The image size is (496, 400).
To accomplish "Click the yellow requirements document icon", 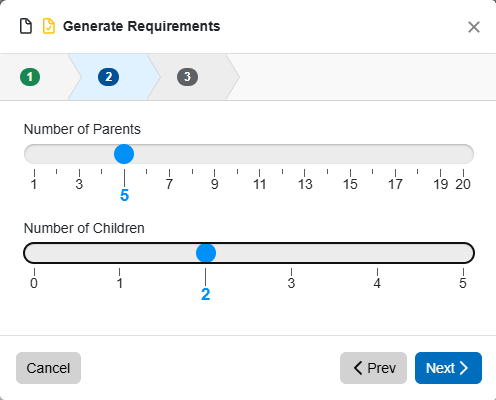I will [x=49, y=26].
